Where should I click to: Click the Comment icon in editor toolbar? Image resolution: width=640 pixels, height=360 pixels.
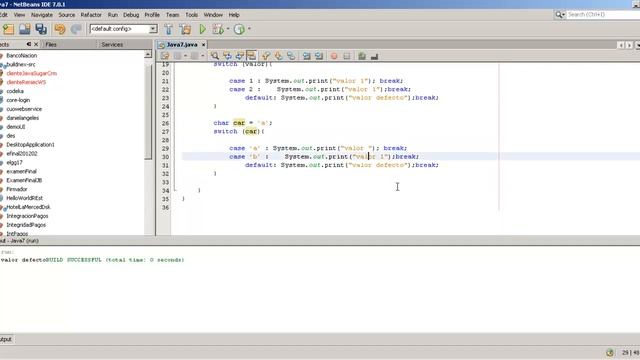[x=362, y=56]
